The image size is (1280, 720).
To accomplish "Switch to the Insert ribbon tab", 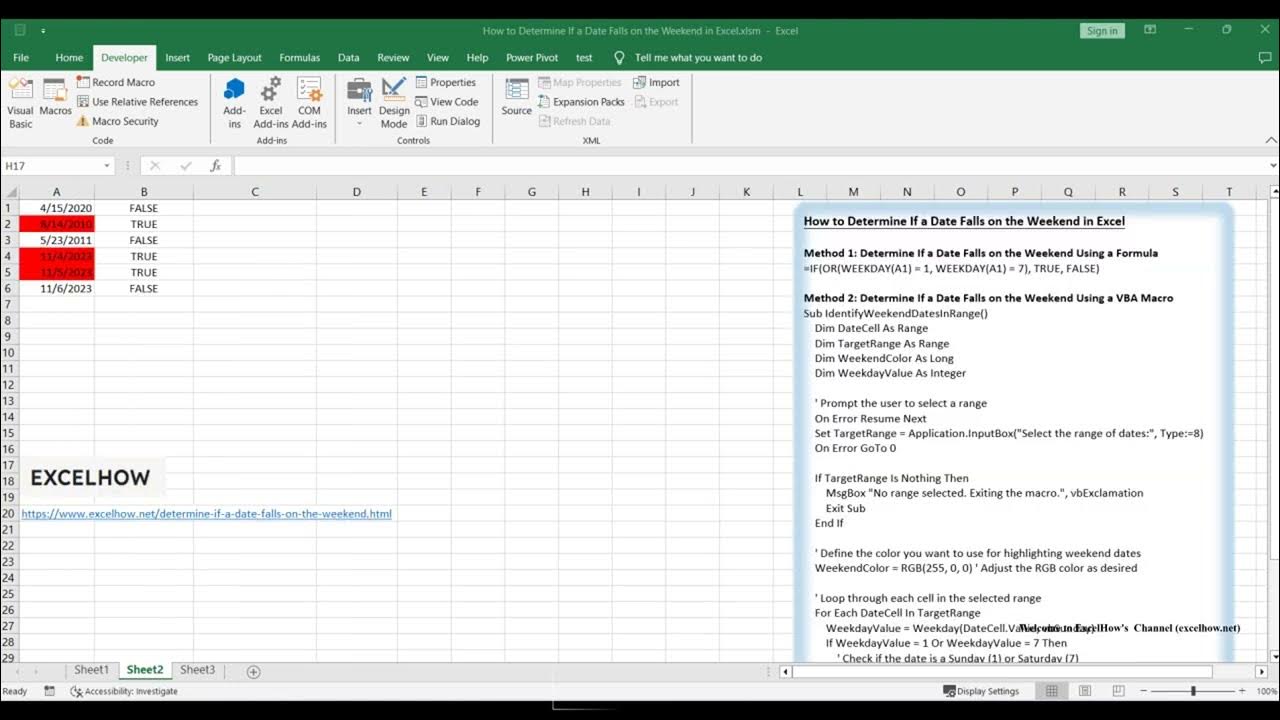I will [178, 58].
